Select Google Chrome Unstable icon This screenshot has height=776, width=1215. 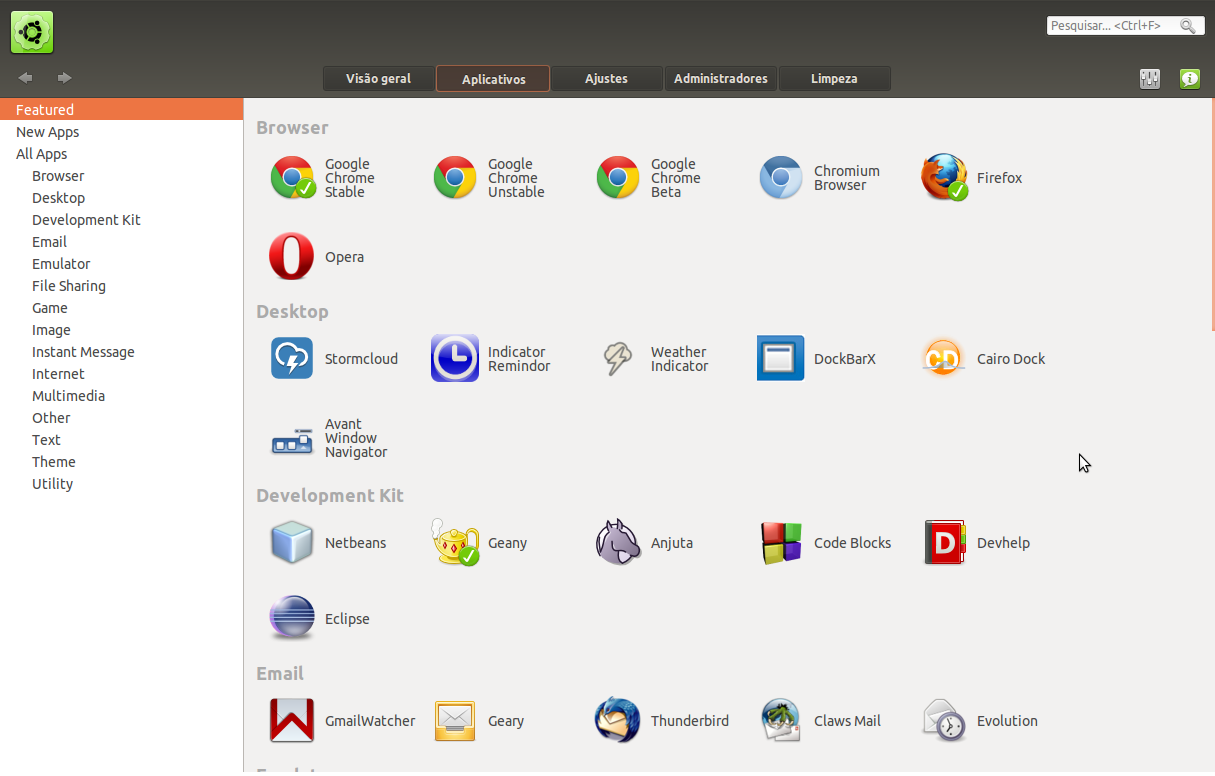pyautogui.click(x=455, y=178)
